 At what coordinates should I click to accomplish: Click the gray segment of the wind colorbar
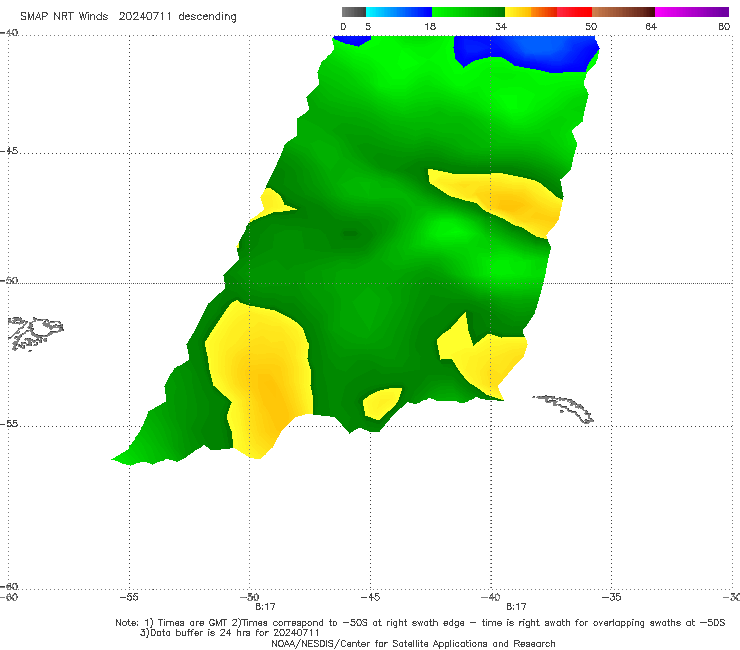pos(353,12)
